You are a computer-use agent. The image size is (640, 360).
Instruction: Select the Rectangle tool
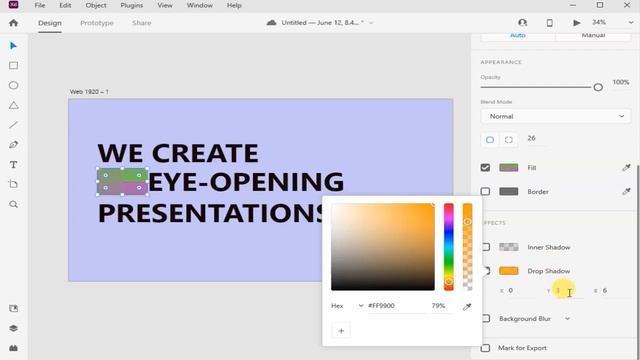click(13, 66)
